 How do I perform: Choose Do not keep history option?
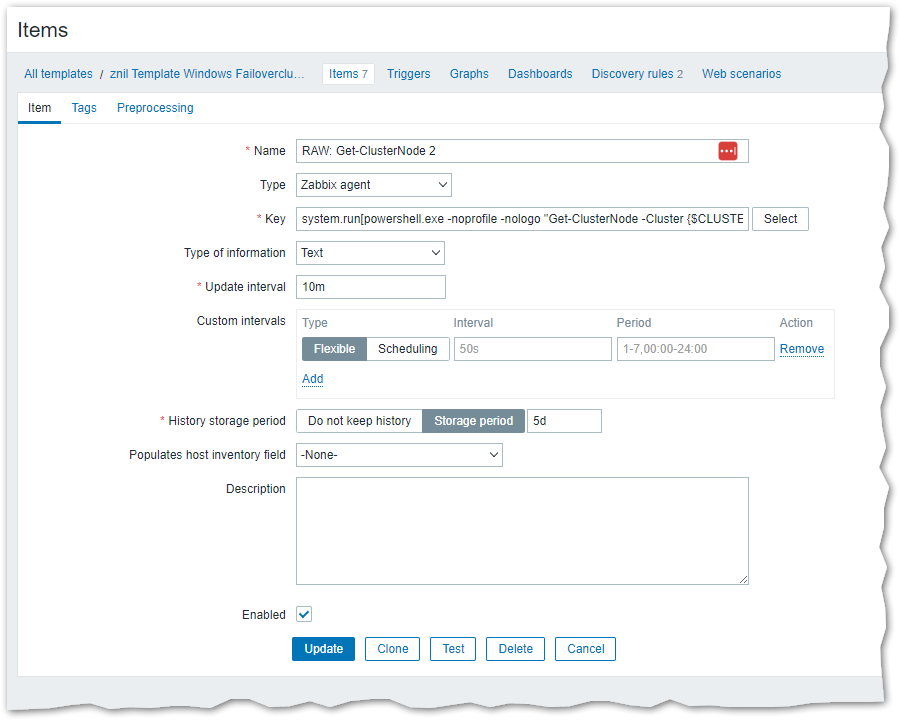tap(359, 421)
